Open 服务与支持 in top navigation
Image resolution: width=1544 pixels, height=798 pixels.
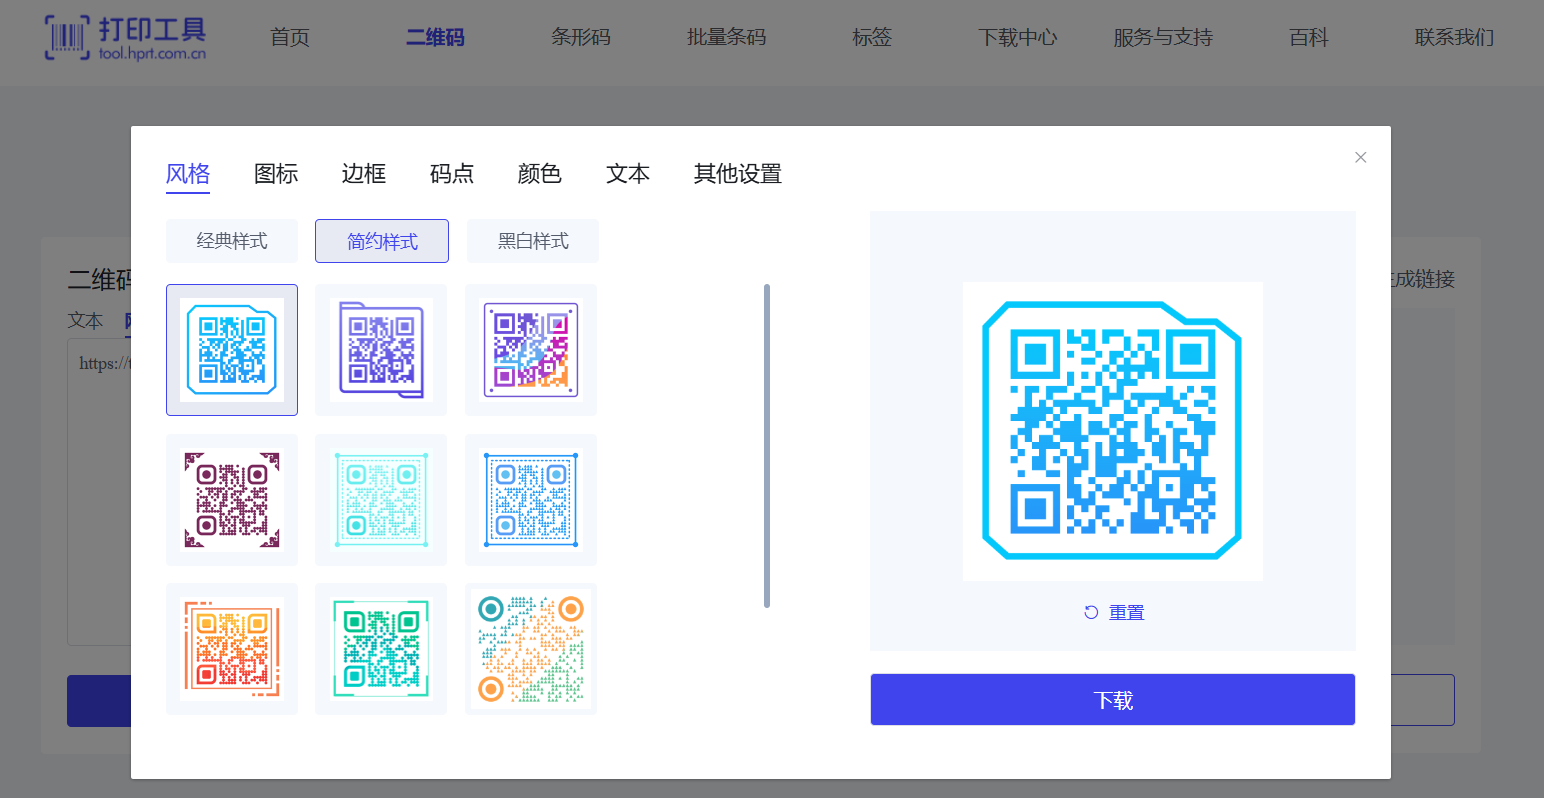pyautogui.click(x=1163, y=38)
